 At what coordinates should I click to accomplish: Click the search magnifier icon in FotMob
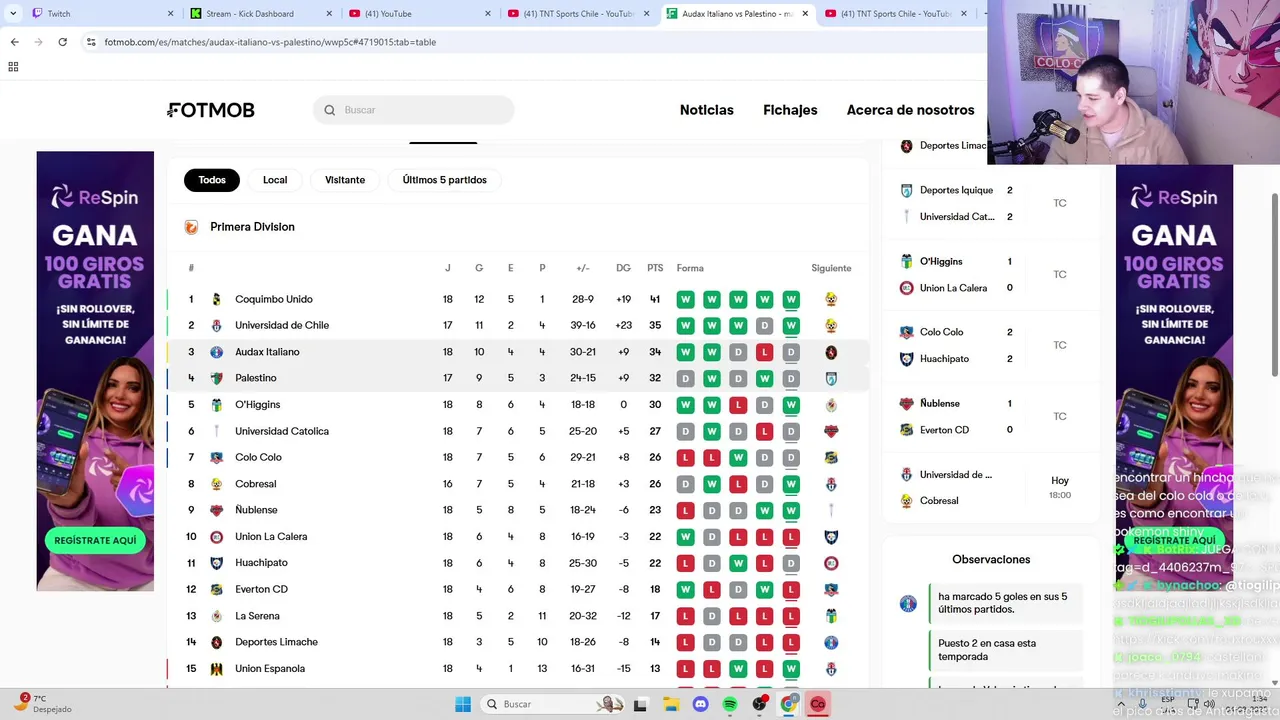pyautogui.click(x=330, y=110)
